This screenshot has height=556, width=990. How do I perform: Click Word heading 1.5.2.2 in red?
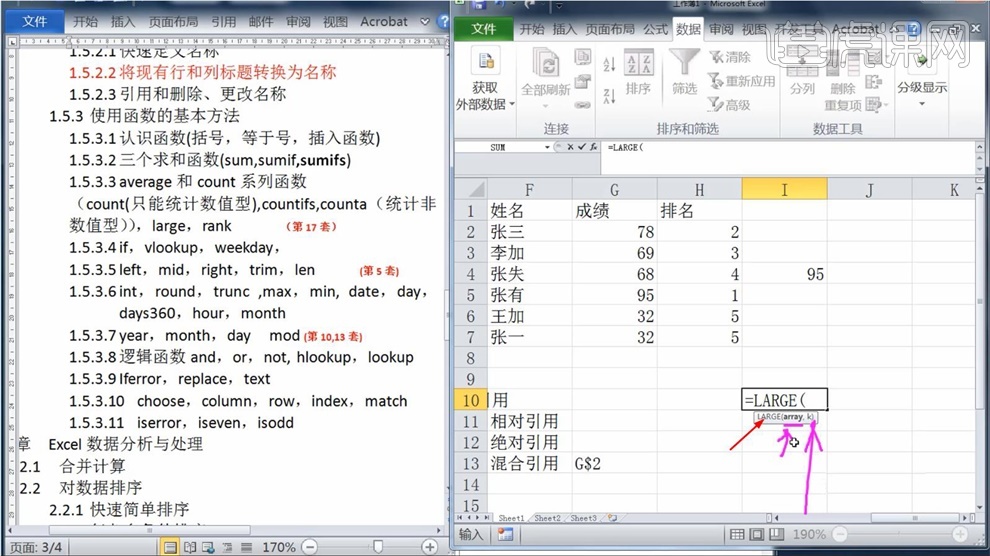203,72
